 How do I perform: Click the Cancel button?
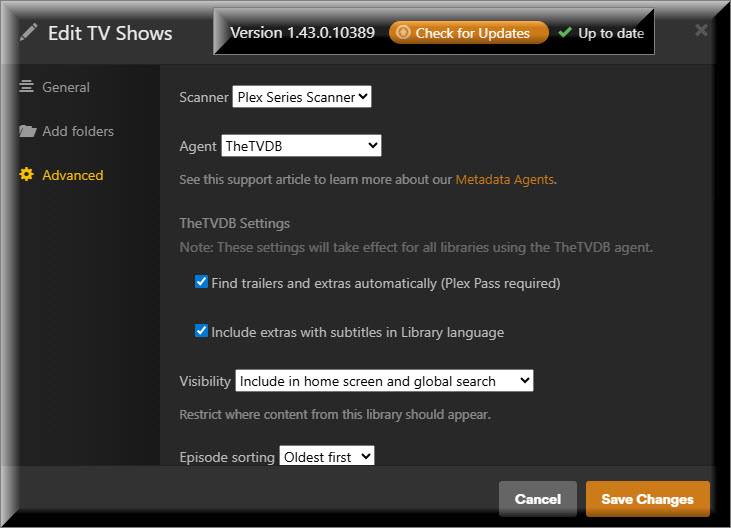(538, 499)
